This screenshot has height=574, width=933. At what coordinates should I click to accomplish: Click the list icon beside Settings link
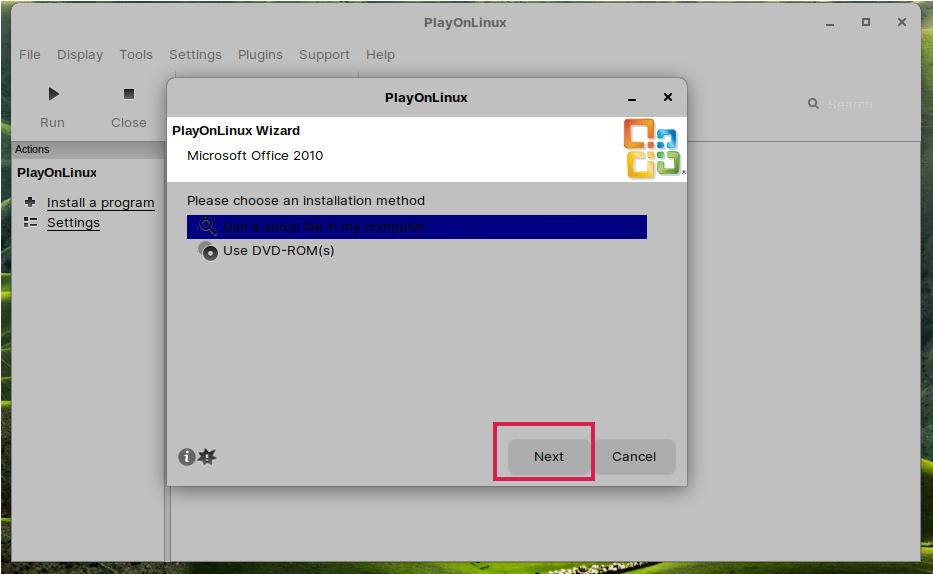coord(30,222)
